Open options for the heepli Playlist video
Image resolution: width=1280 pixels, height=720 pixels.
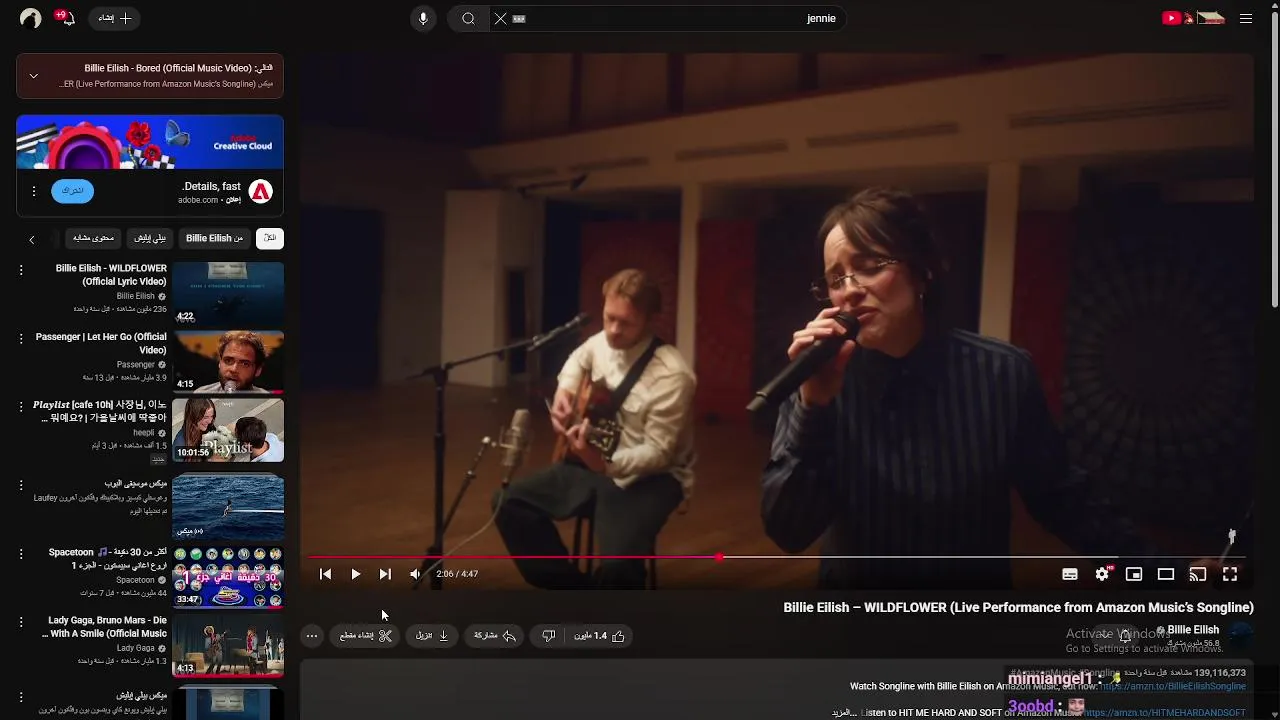(21, 406)
